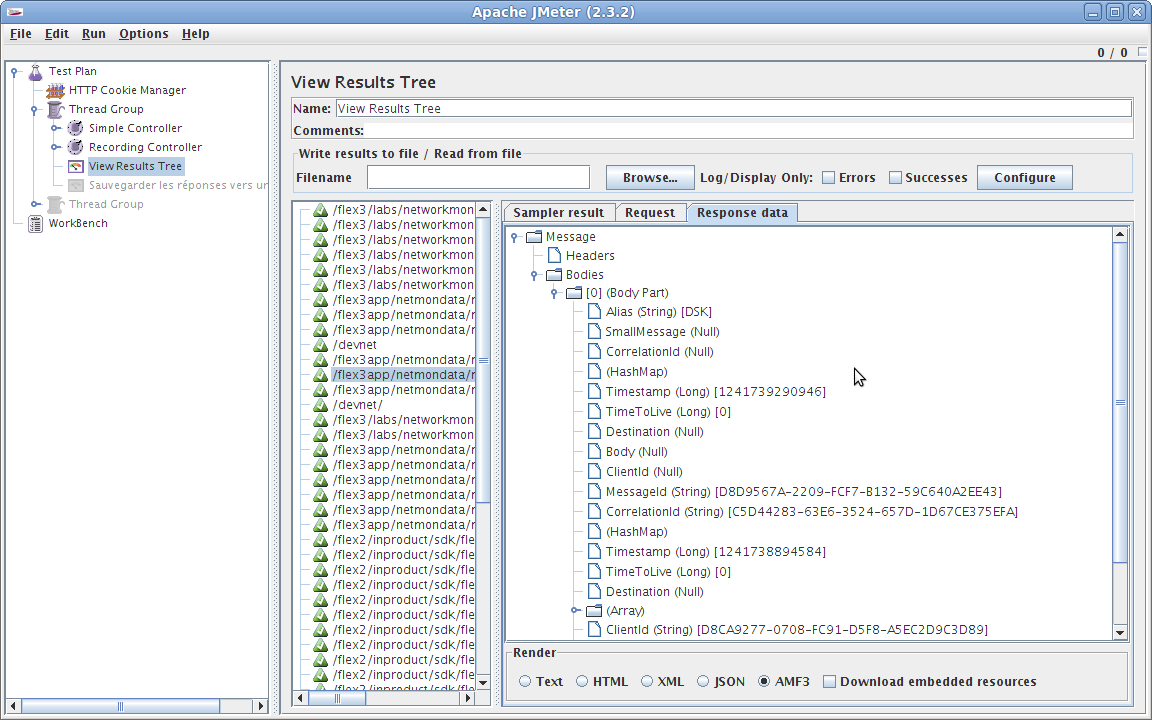Screen dimensions: 1152x720
Task: Click the Browse button
Action: point(649,177)
